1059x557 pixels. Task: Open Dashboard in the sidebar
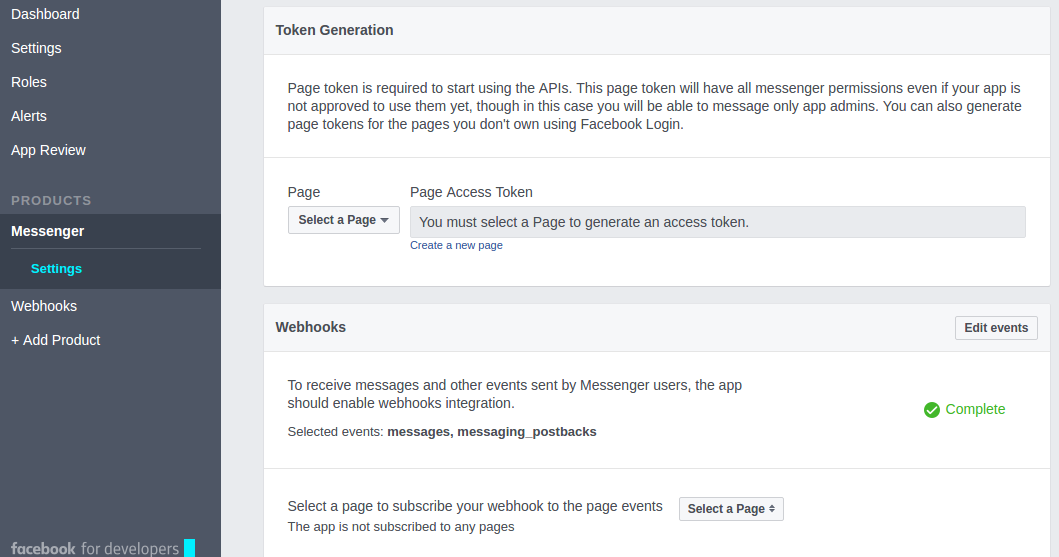[x=45, y=14]
